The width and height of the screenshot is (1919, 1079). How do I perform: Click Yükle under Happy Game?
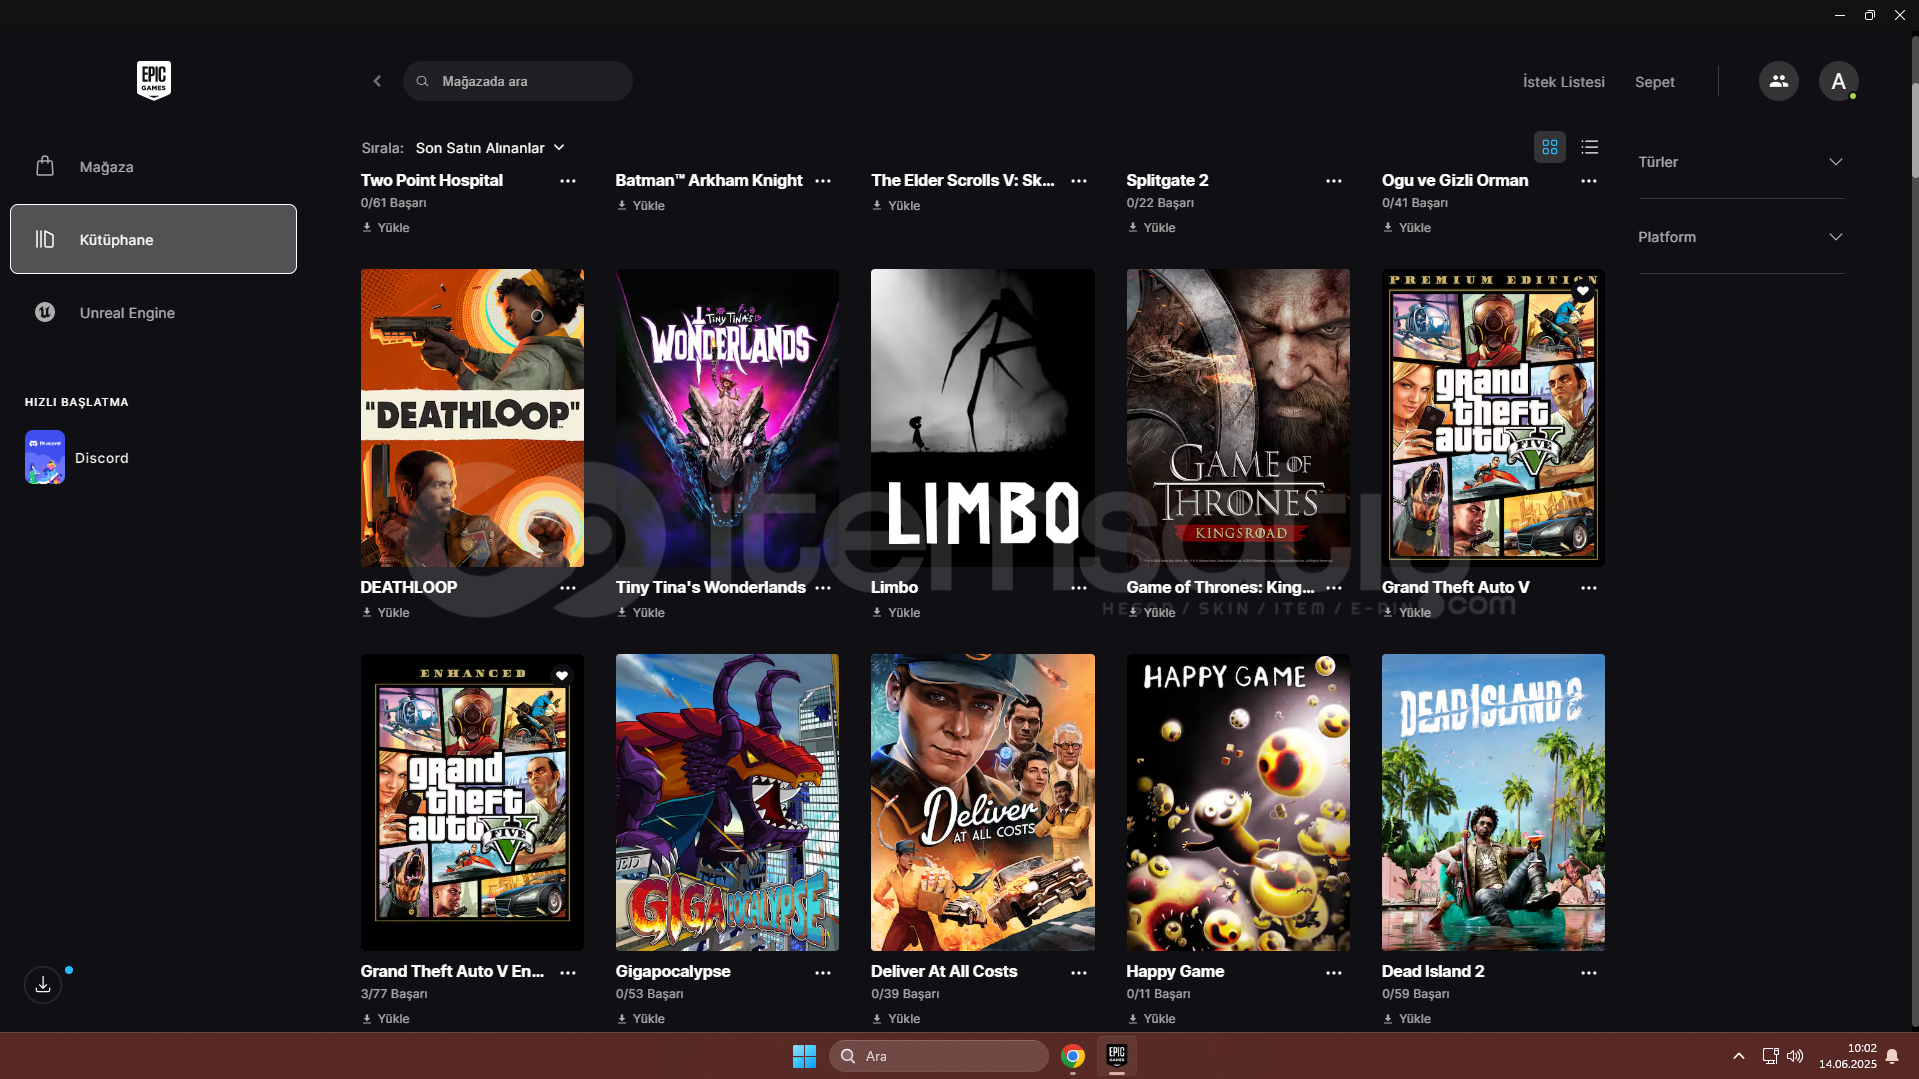coord(1151,1018)
